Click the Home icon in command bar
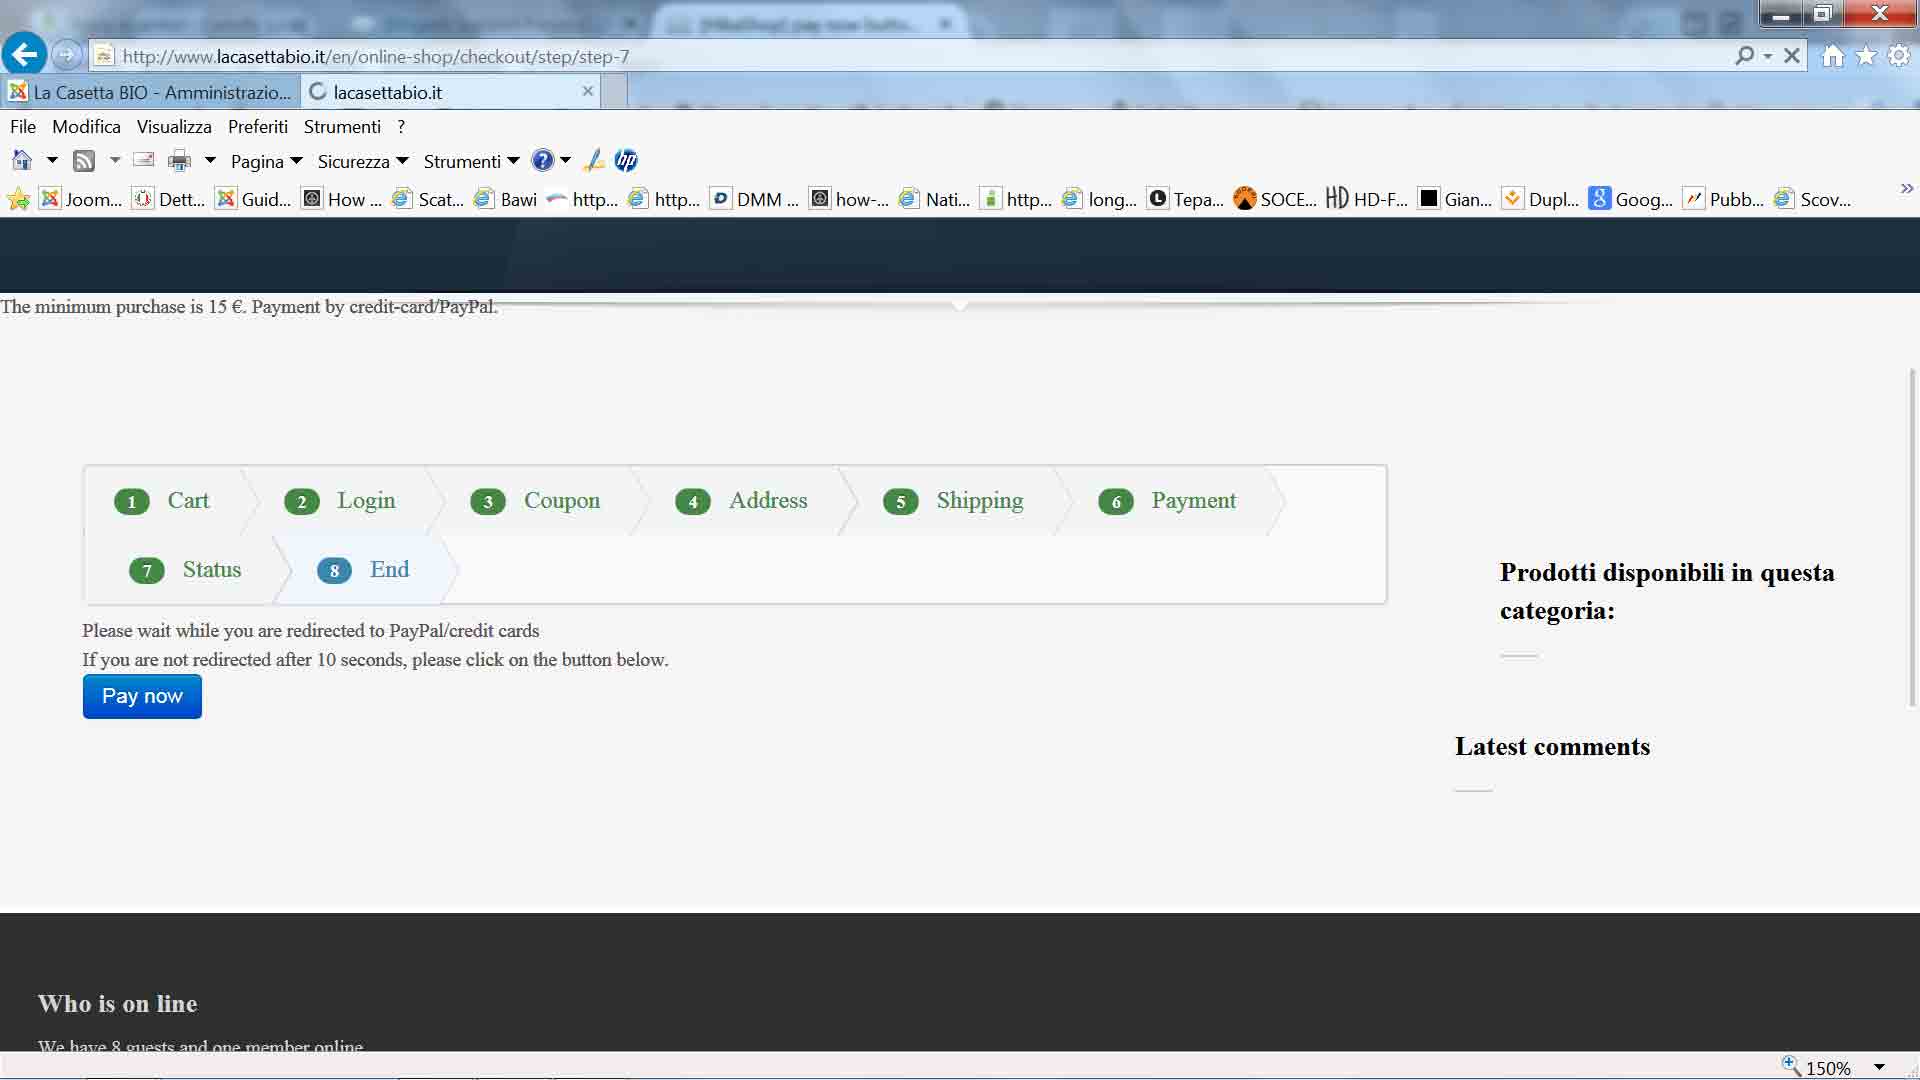 22,161
